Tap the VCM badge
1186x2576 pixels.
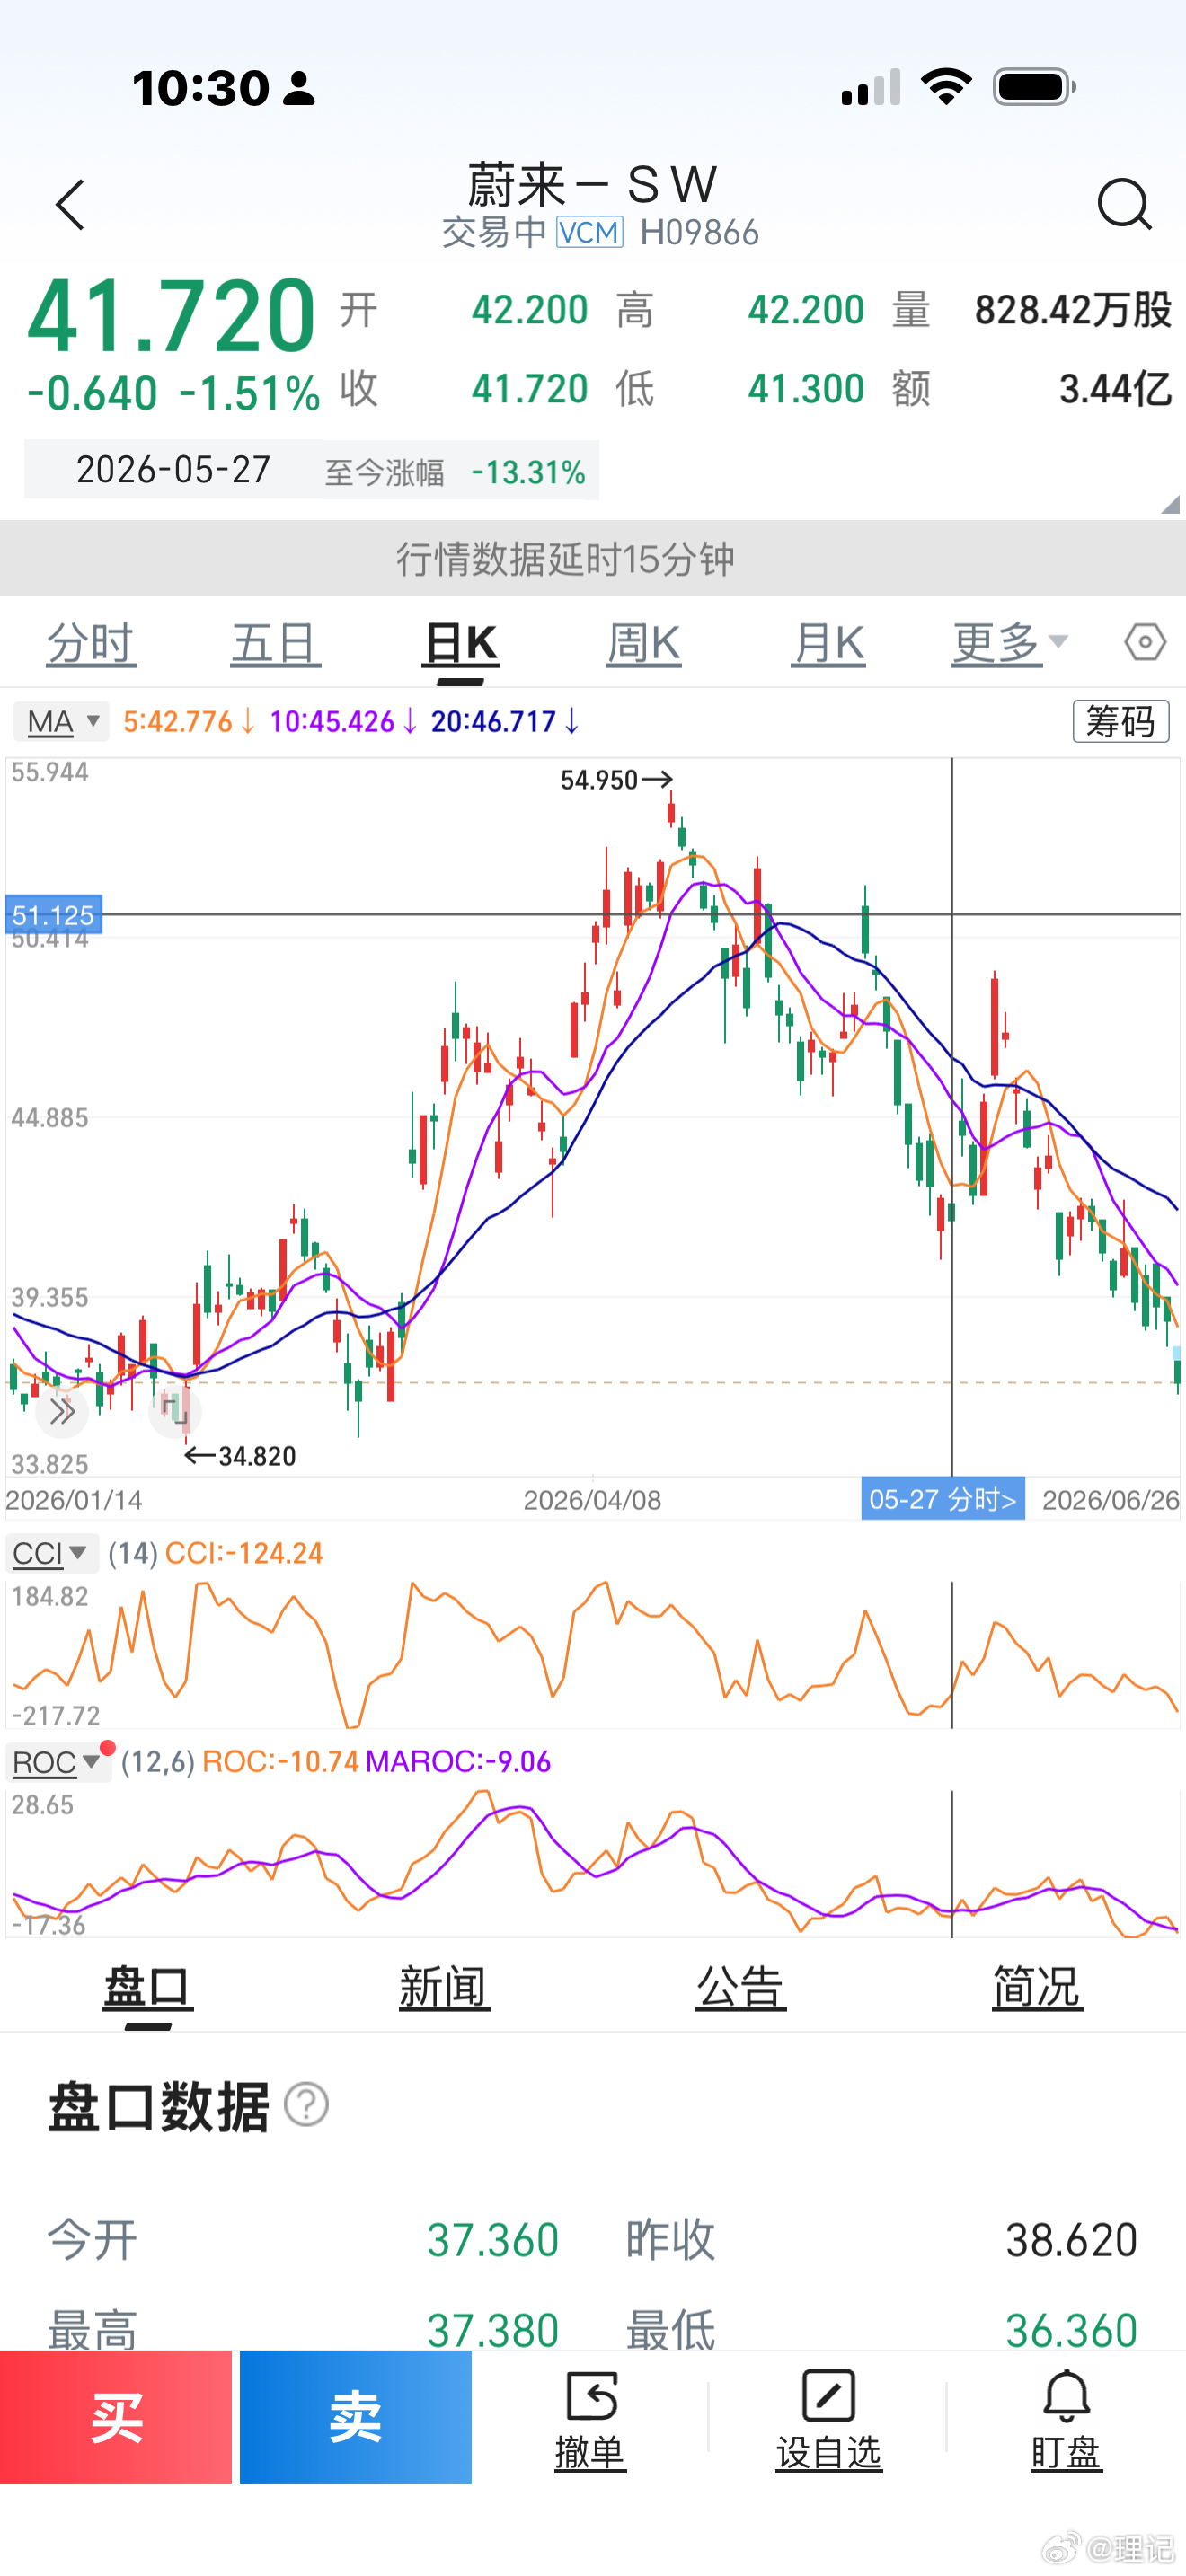click(590, 232)
